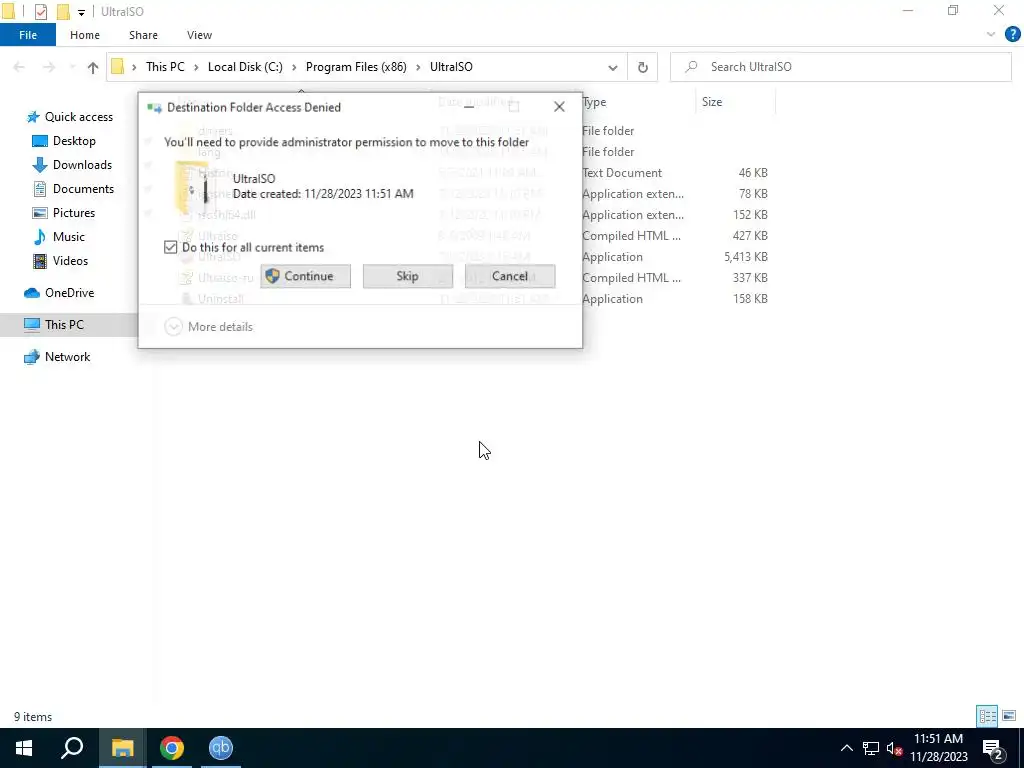This screenshot has width=1024, height=768.
Task: Show hidden system tray icons
Action: click(x=846, y=748)
